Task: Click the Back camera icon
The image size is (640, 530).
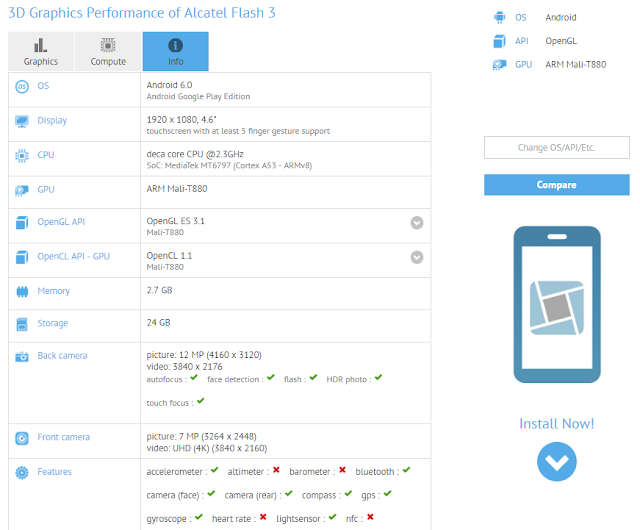Action: point(22,357)
